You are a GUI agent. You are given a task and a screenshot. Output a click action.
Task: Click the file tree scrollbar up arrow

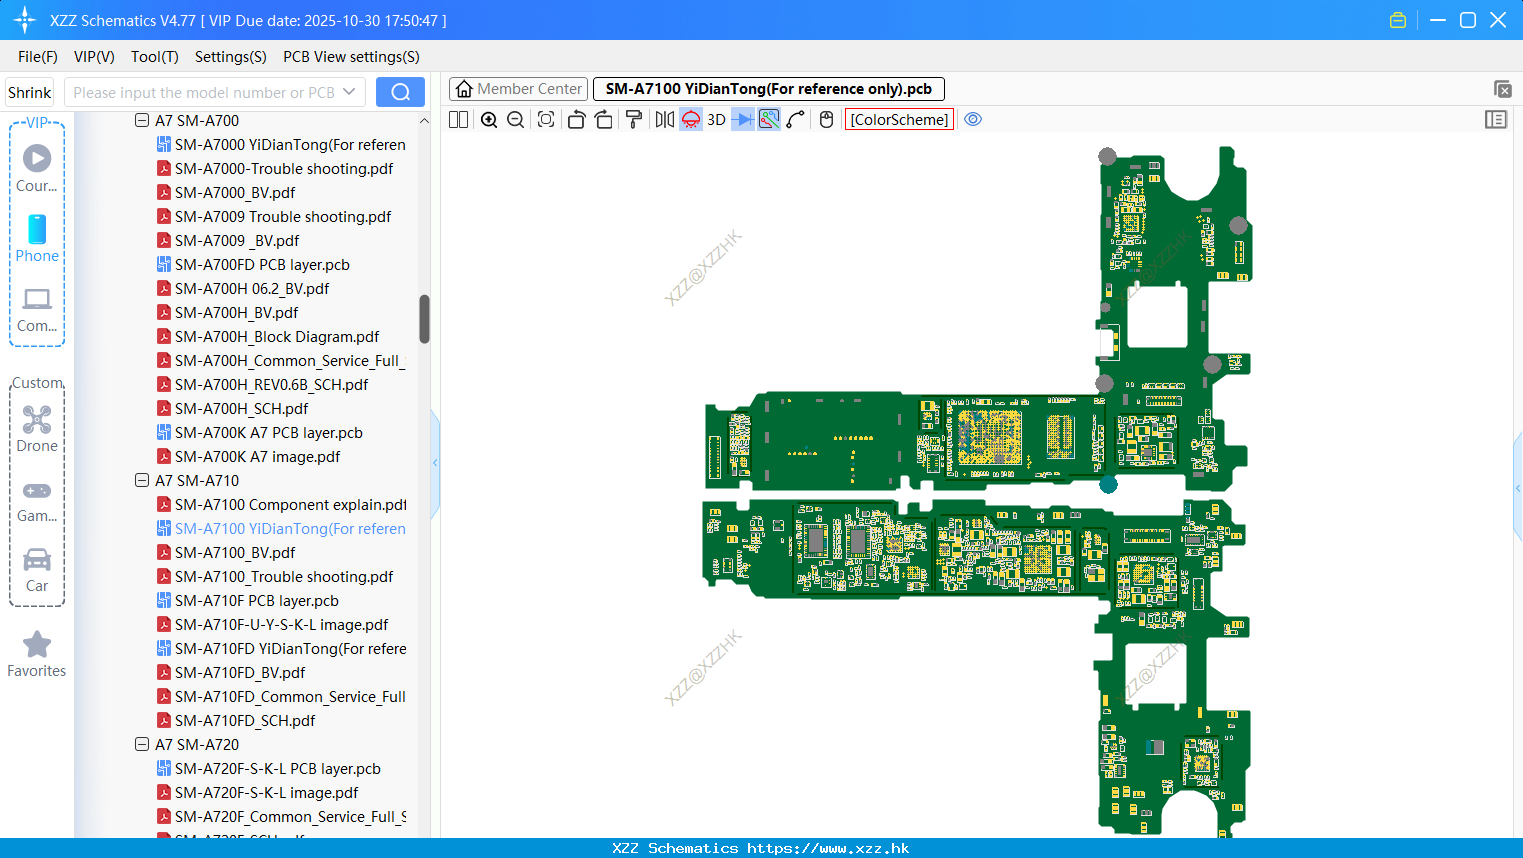pyautogui.click(x=424, y=120)
